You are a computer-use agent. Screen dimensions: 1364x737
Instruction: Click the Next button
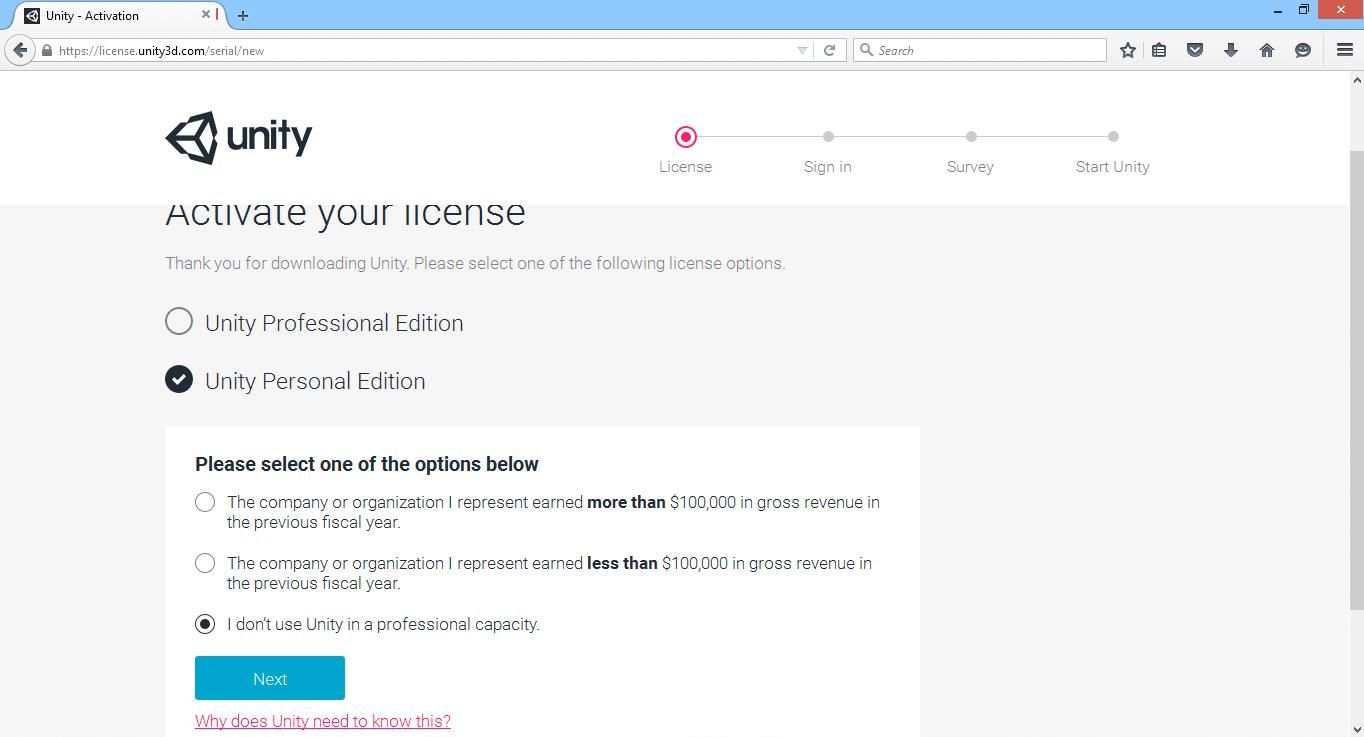[269, 677]
